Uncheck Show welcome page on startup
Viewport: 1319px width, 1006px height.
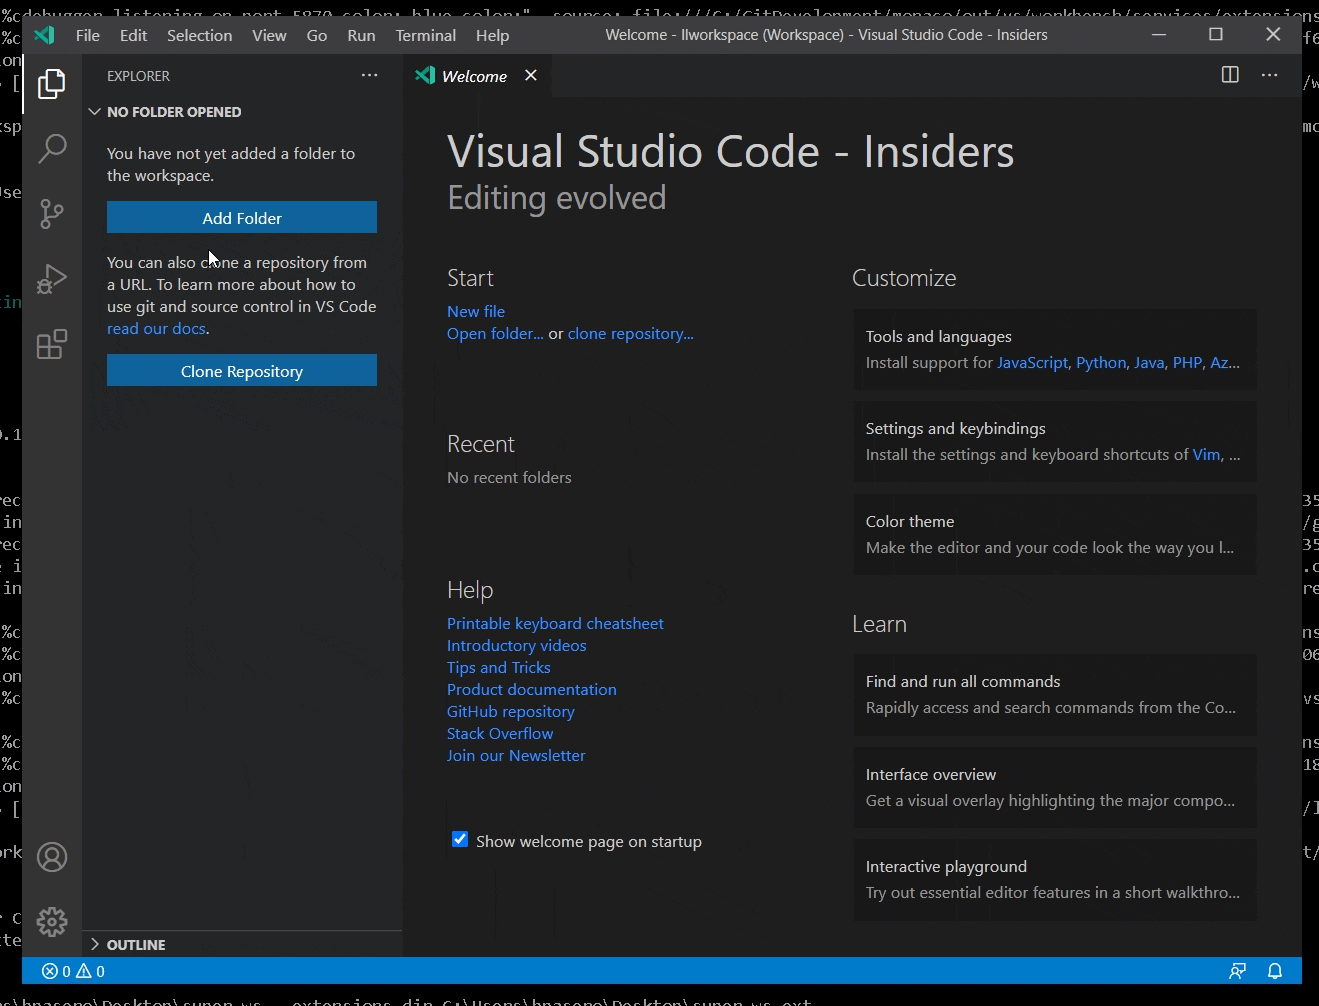(460, 840)
